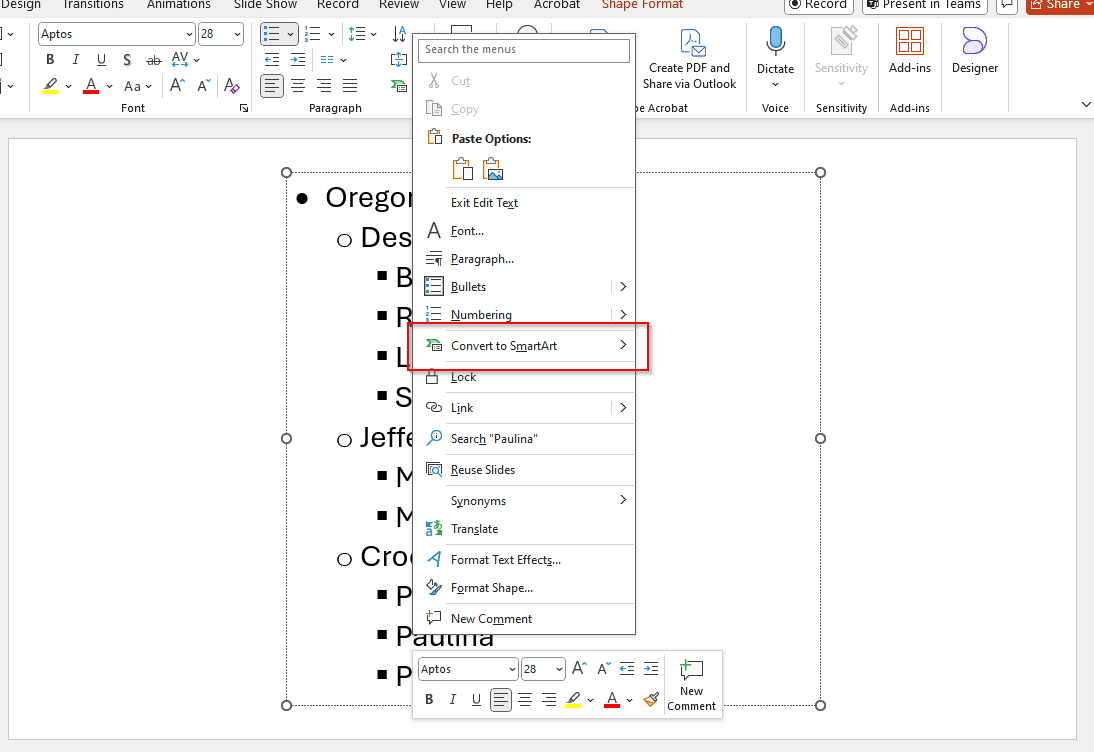Click Search "Paulina"
Viewport: 1094px width, 752px height.
pos(524,439)
